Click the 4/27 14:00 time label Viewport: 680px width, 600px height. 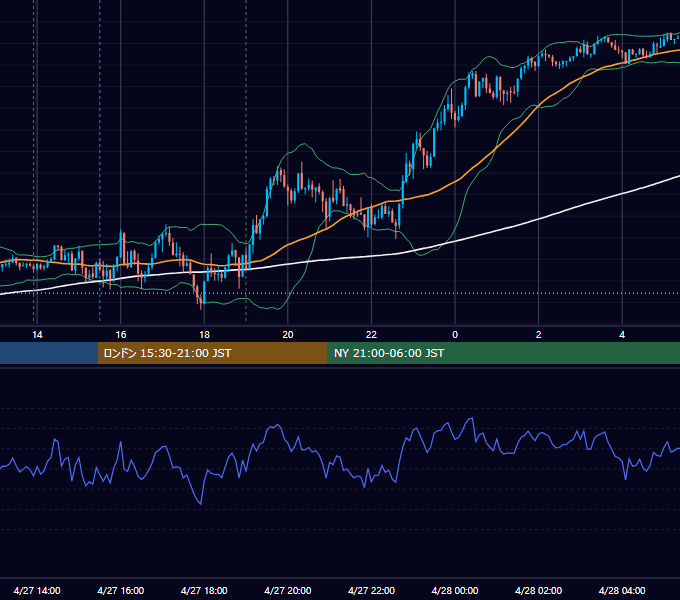[x=37, y=590]
